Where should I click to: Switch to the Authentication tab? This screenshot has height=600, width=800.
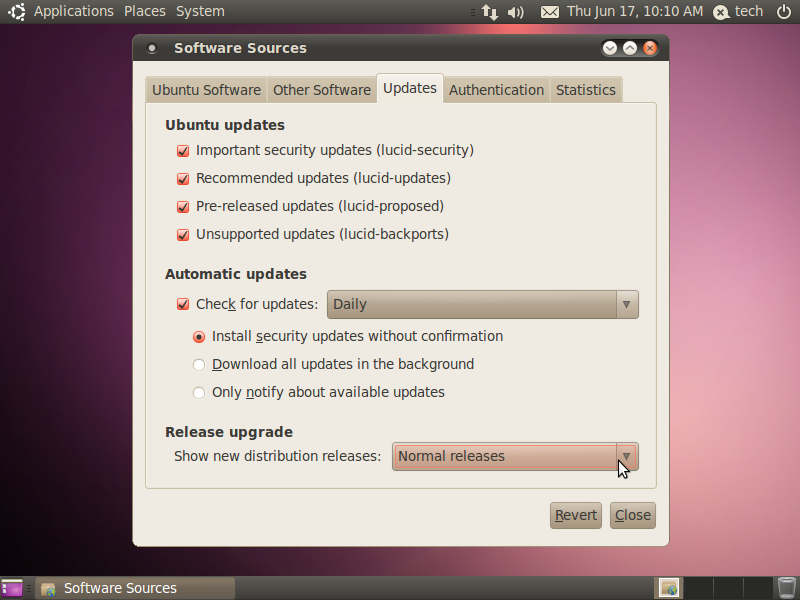click(x=496, y=90)
